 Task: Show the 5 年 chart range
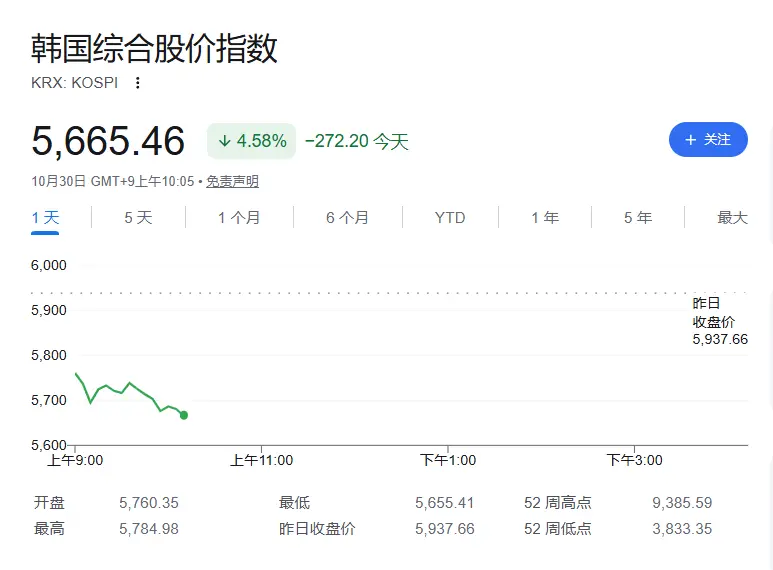637,217
